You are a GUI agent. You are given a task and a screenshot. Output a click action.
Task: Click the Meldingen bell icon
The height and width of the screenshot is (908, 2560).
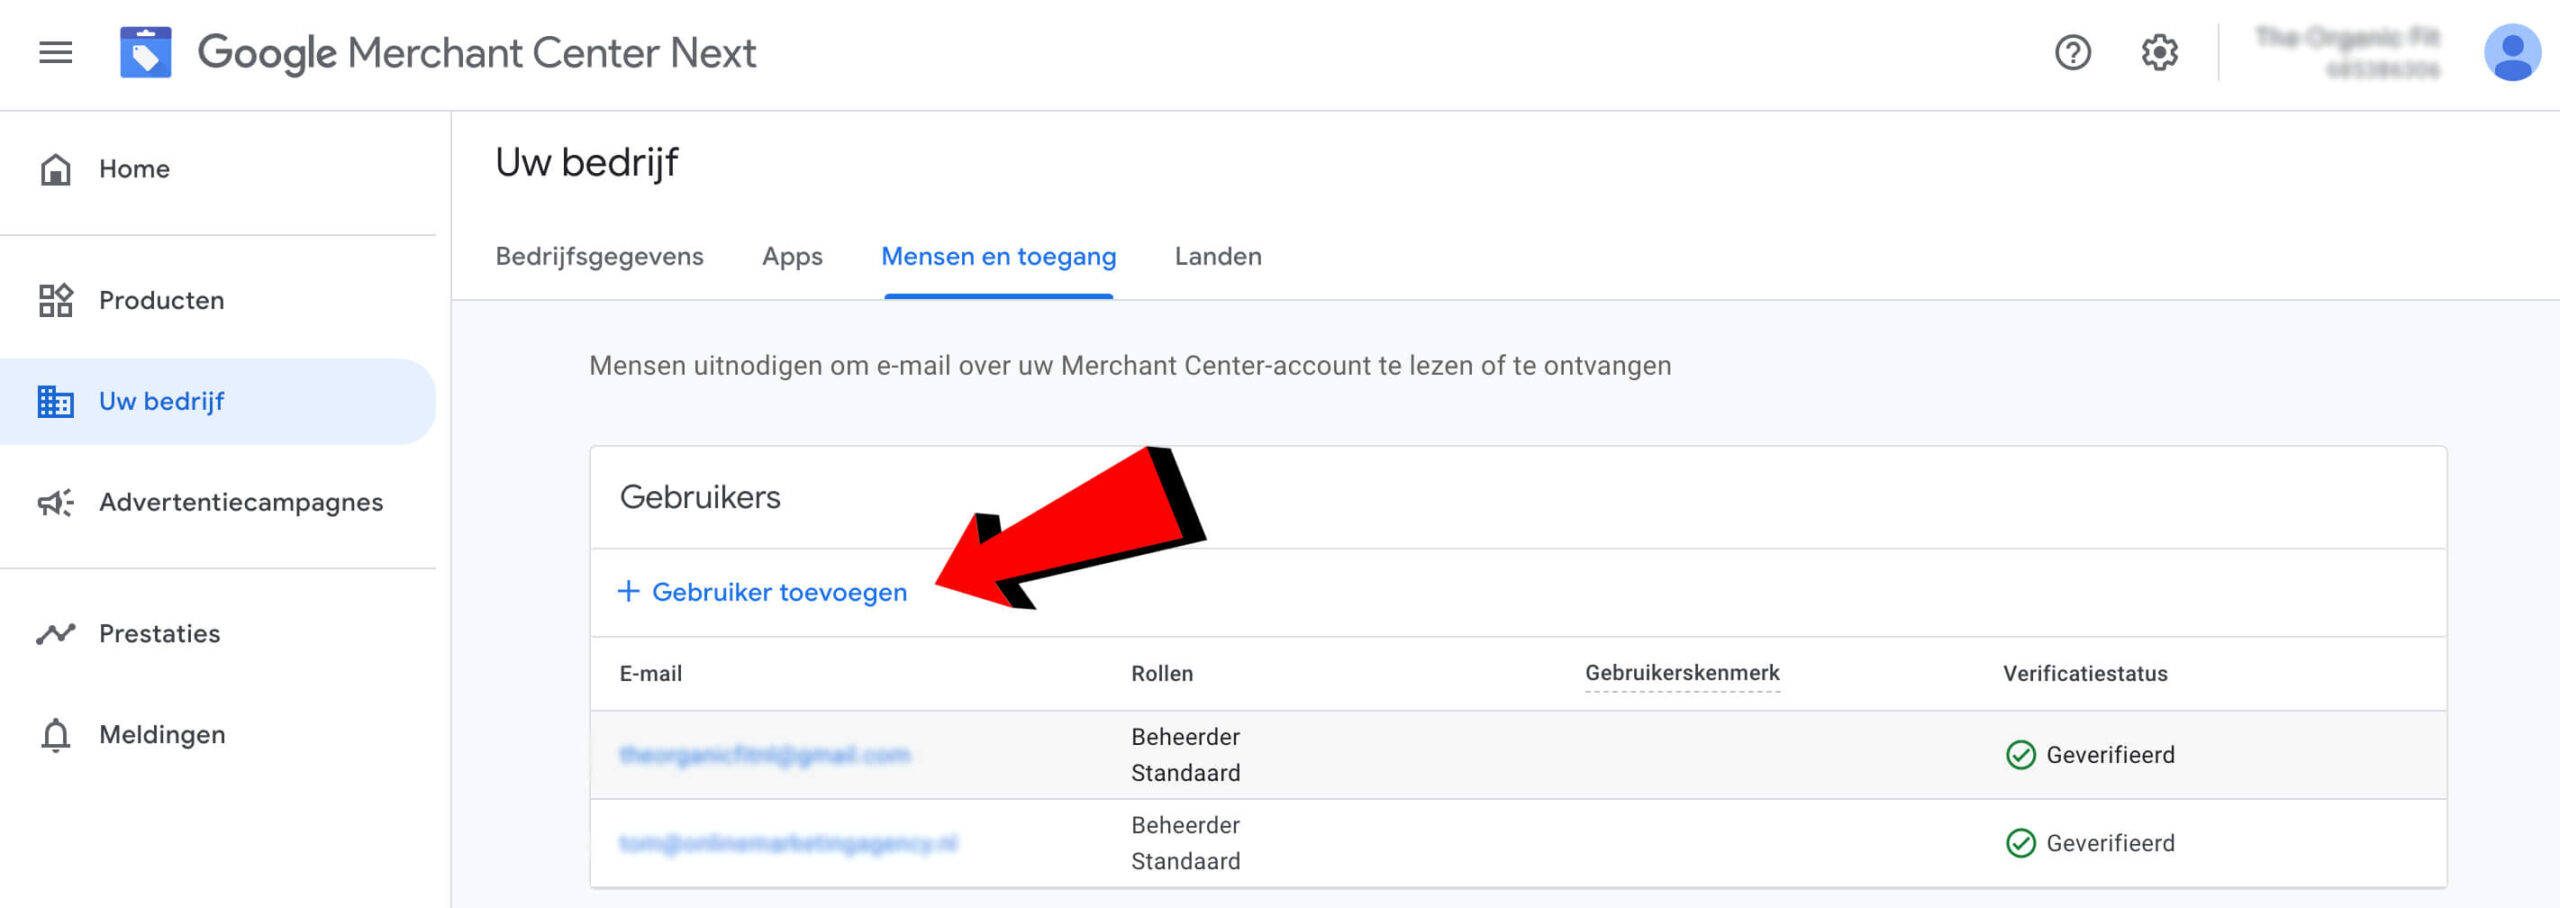(56, 735)
